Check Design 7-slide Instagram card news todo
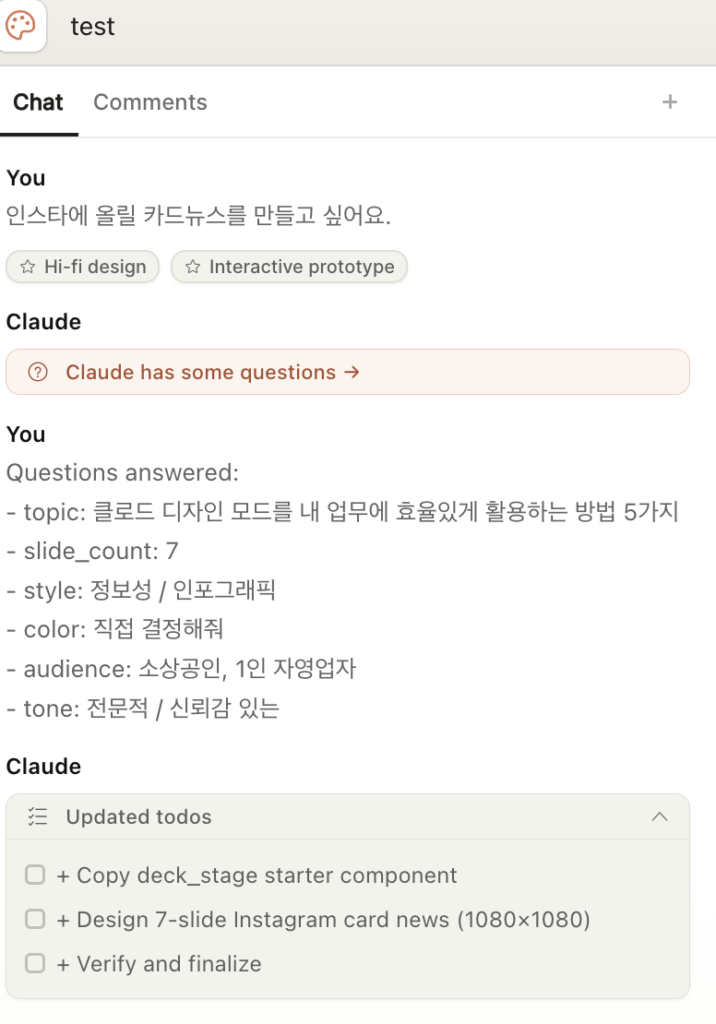 pos(35,919)
